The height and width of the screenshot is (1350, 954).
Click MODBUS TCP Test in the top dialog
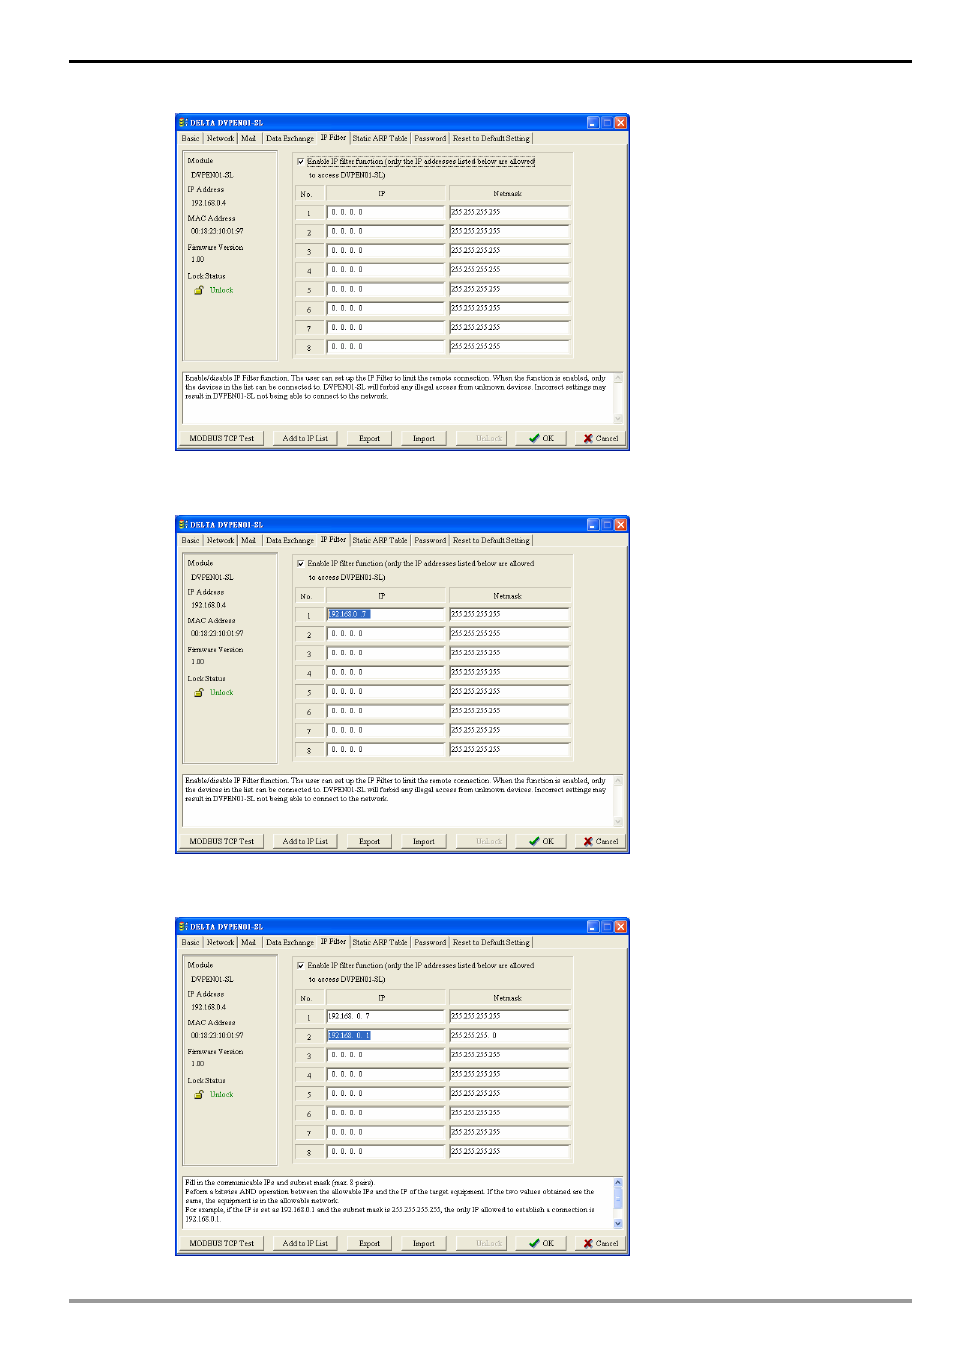(222, 439)
